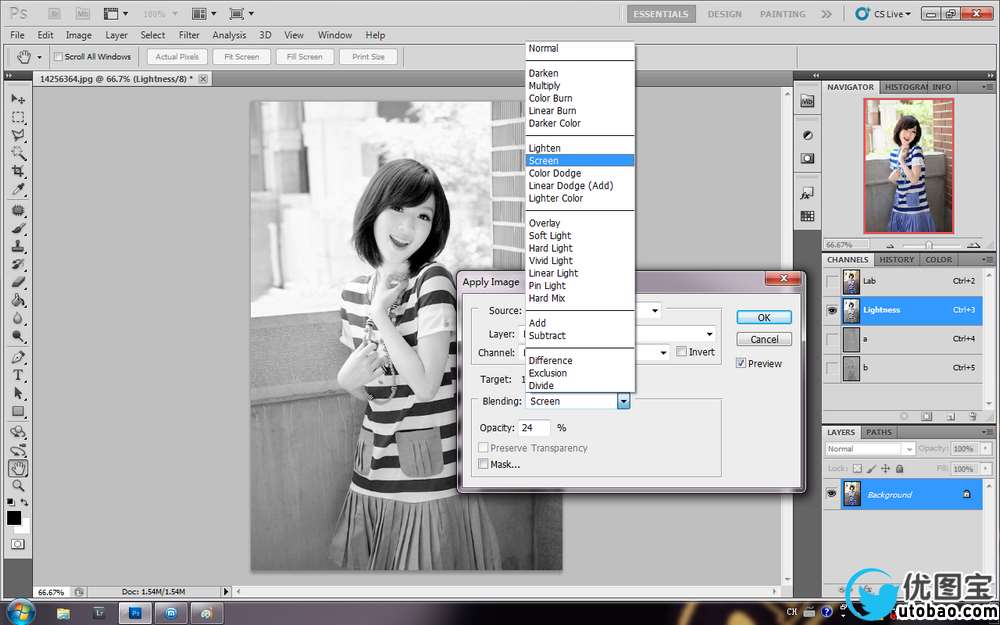1000x625 pixels.
Task: Select the Clone Stamp tool
Action: coord(18,246)
